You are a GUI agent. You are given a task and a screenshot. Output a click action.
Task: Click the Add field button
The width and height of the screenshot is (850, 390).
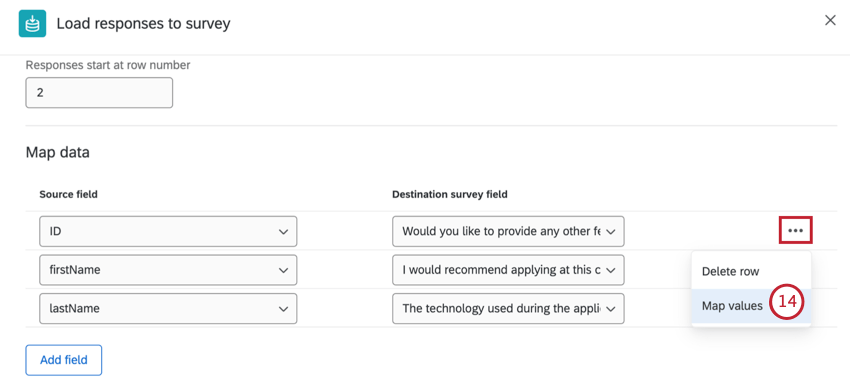click(x=63, y=360)
